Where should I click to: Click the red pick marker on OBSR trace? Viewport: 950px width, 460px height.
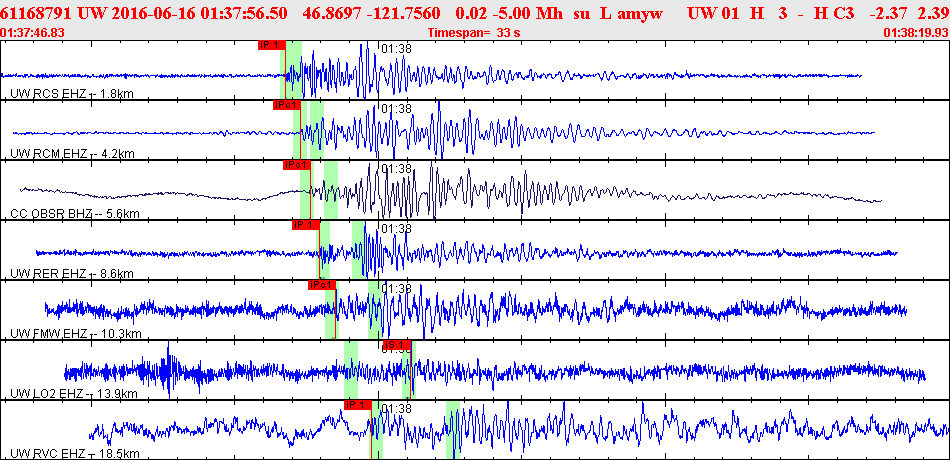coord(297,165)
